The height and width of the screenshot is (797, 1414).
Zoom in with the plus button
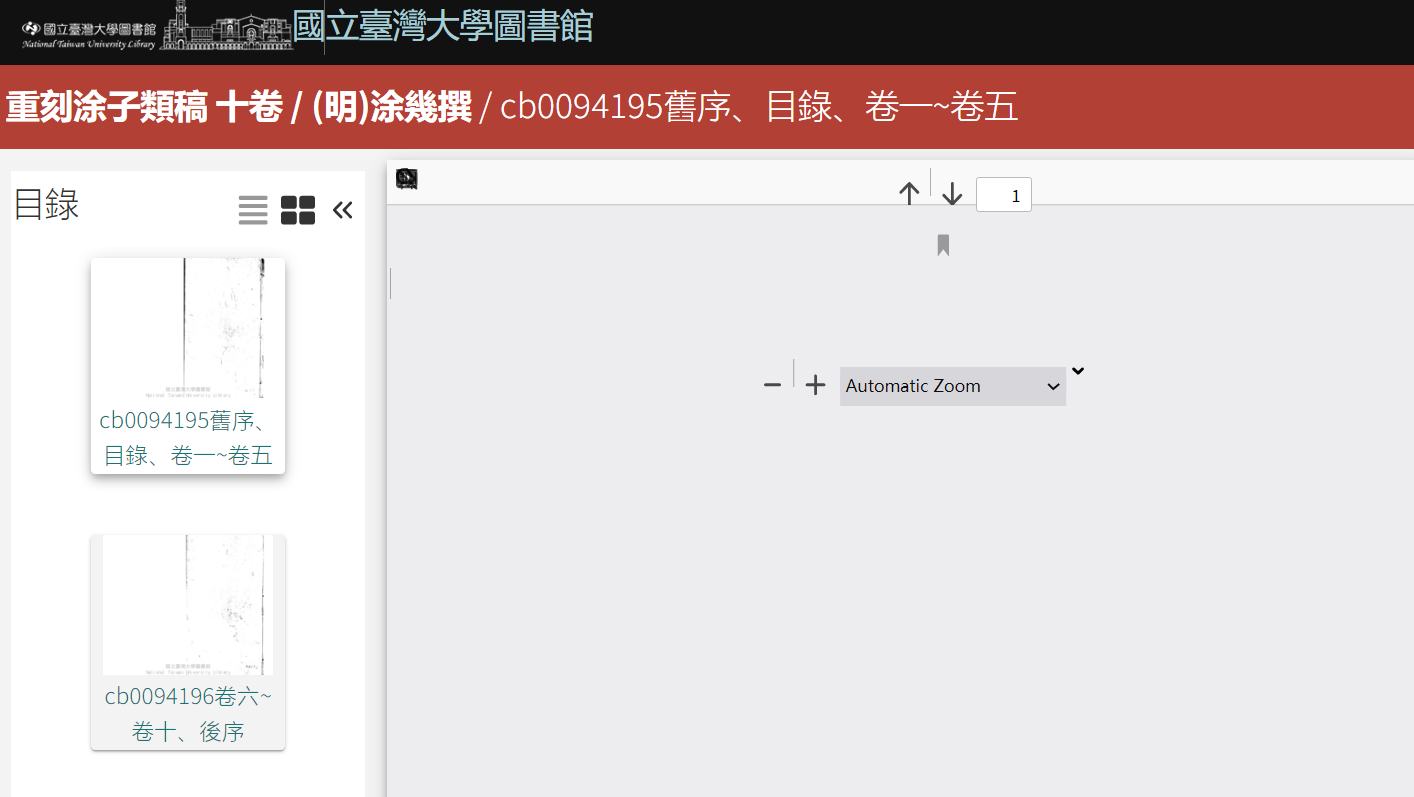click(816, 385)
